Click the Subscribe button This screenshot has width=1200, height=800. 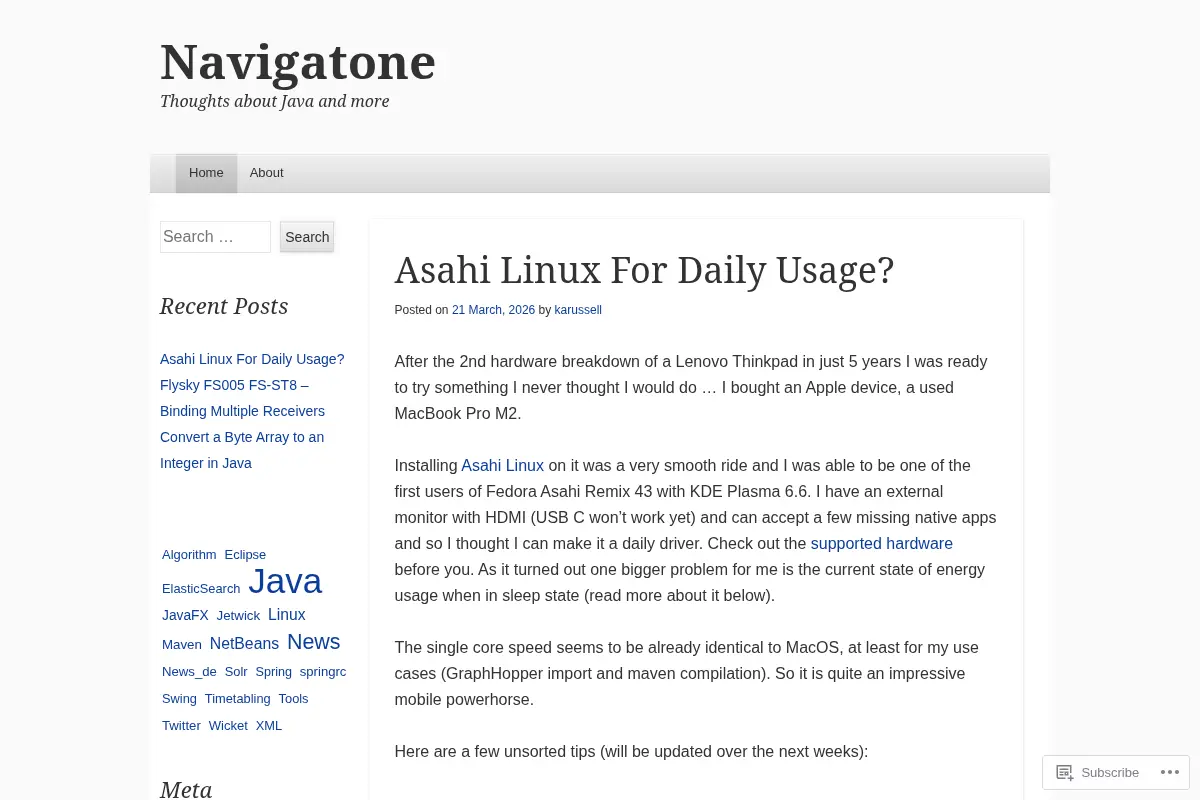click(x=1097, y=772)
